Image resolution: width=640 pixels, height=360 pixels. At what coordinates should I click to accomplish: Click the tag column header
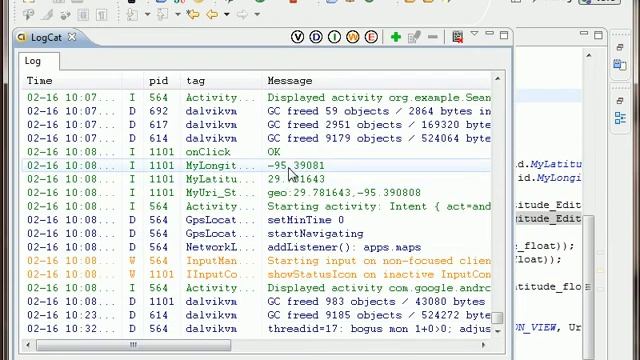click(x=220, y=81)
